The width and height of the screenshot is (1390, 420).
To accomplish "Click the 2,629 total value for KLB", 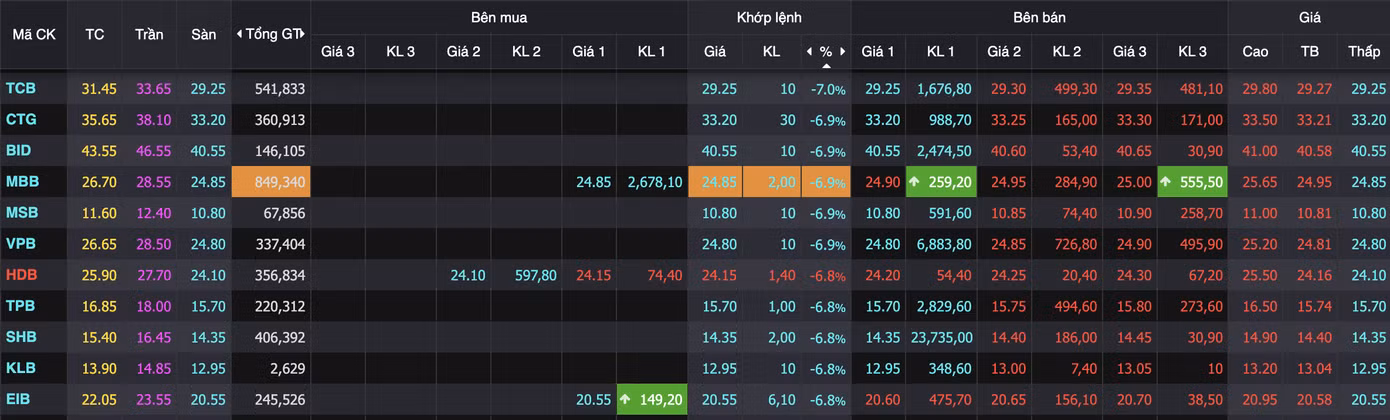I will 288,369.
